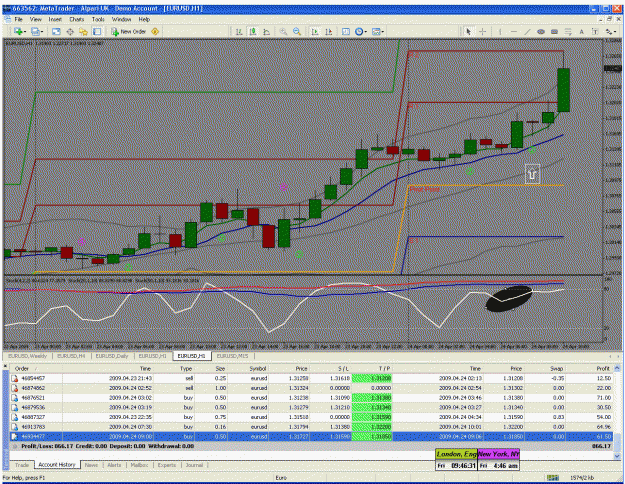
Task: Click the New Chart toolbar icon
Action: tap(18, 31)
